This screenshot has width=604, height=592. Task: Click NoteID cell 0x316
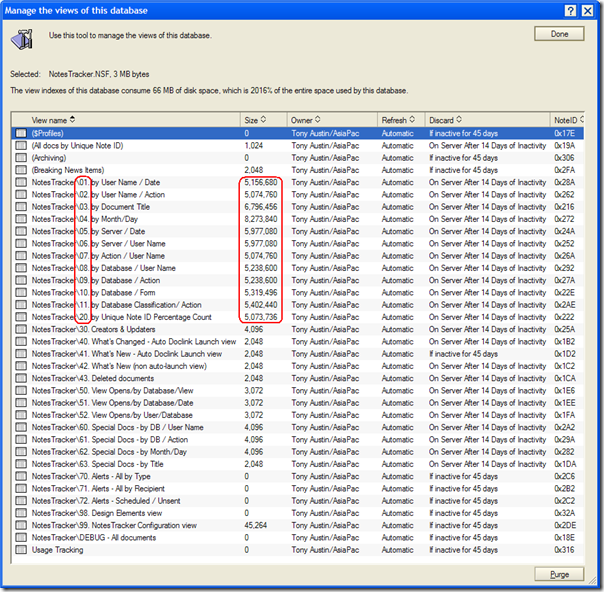click(564, 550)
